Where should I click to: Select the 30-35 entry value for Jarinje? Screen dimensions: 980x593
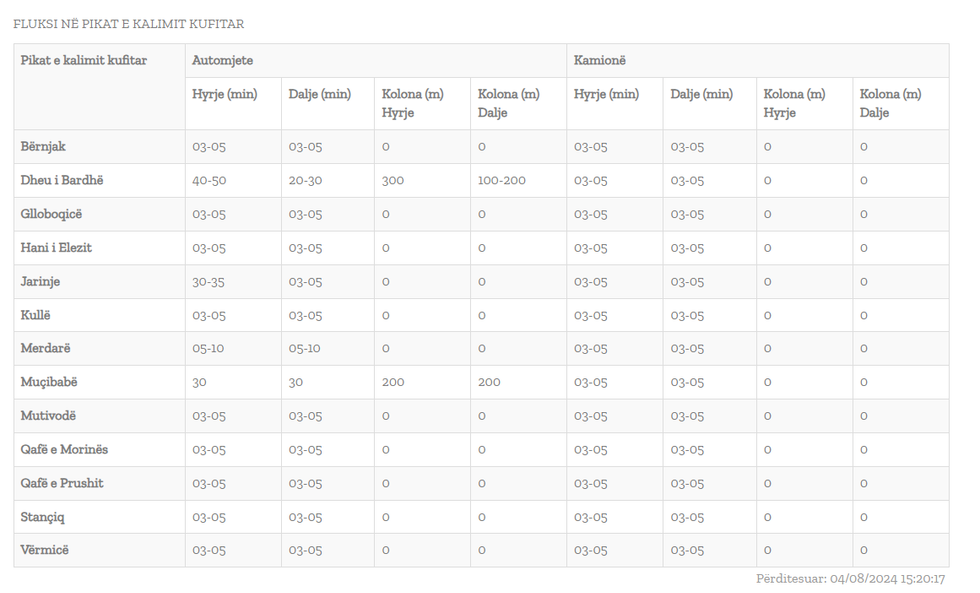208,282
